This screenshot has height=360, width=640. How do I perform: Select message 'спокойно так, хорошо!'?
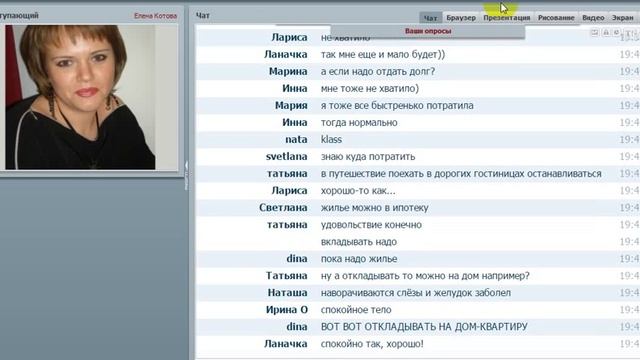pyautogui.click(x=372, y=344)
